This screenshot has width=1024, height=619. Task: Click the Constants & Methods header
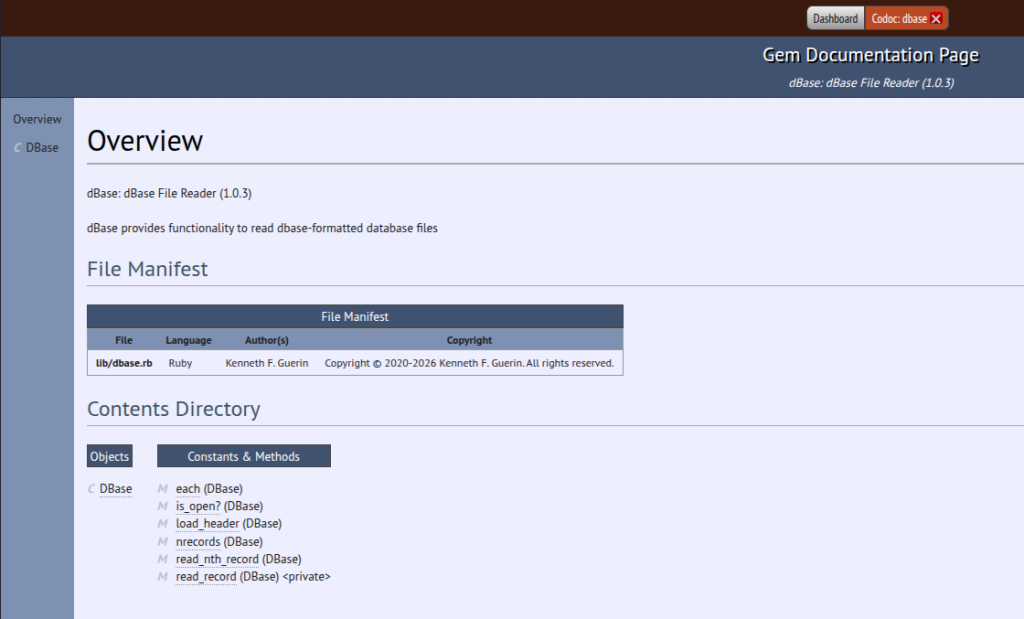coord(243,456)
